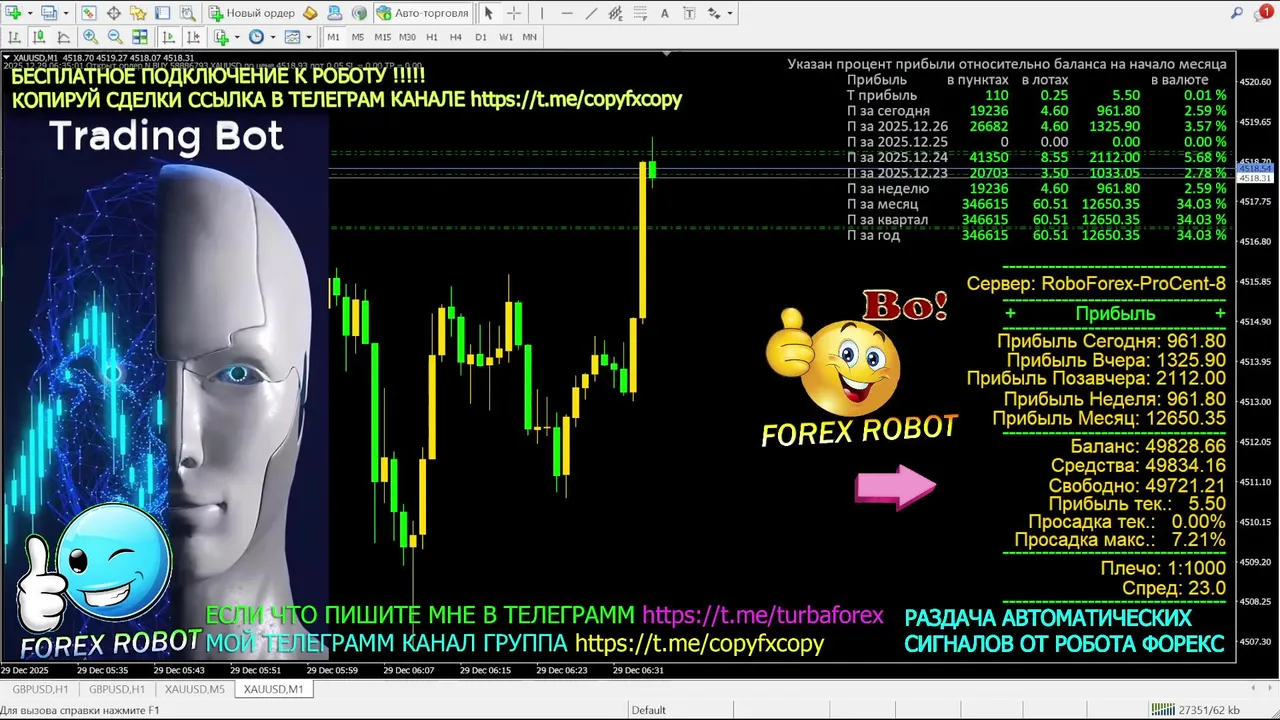Switch to the M1 timeframe button
1280x720 pixels.
pos(334,37)
